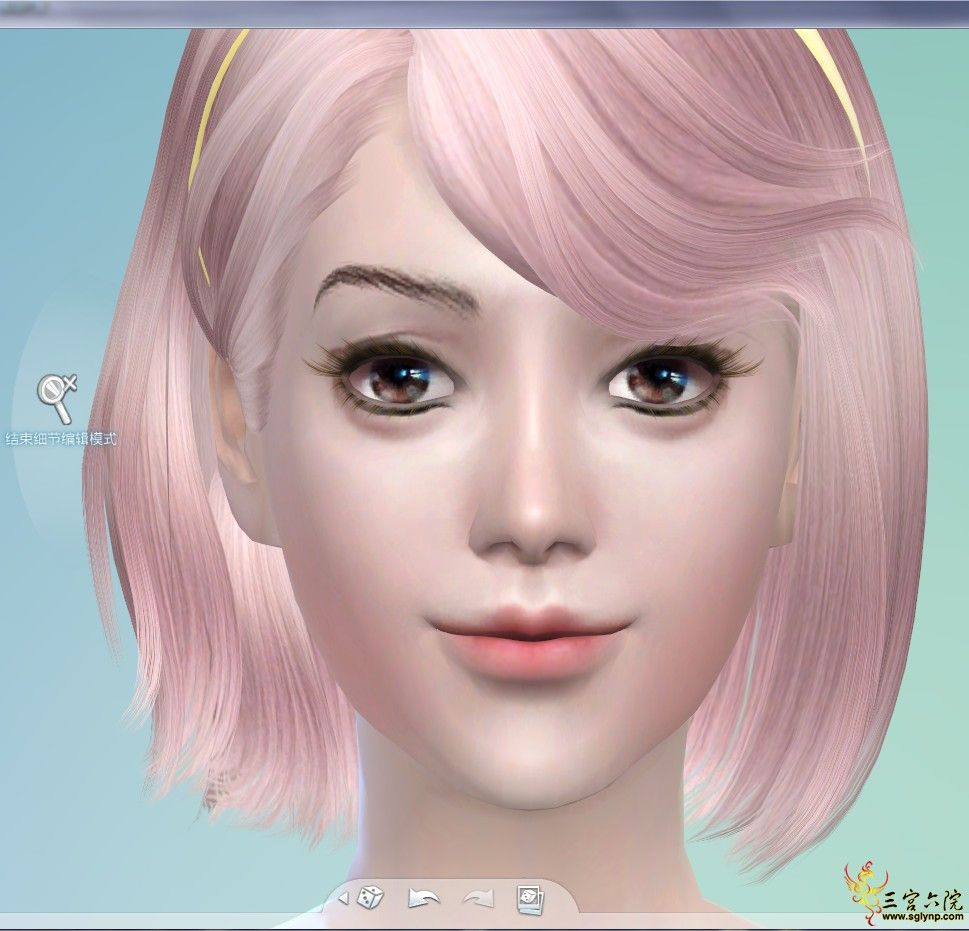Expand the randomize options arrow beside the dice
Viewport: 969px width, 931px height.
pos(344,898)
